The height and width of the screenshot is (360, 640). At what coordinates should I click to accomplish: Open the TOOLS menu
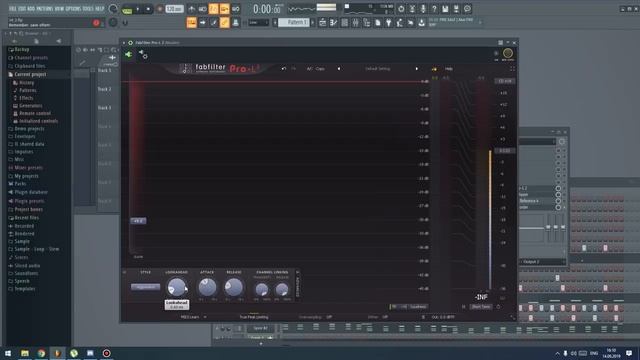(88, 9)
